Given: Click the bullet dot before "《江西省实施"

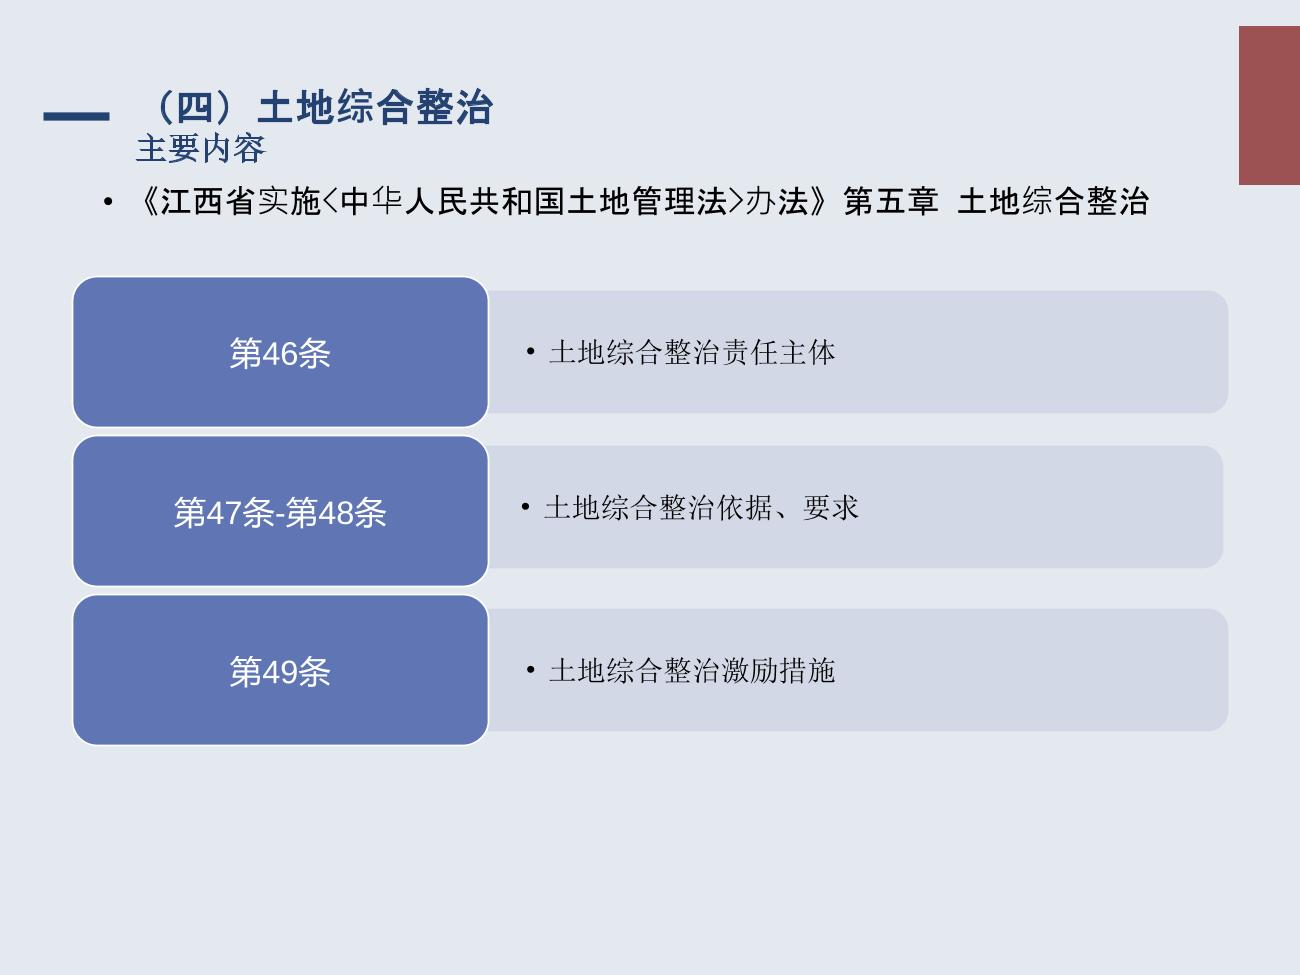Looking at the screenshot, I should 108,202.
